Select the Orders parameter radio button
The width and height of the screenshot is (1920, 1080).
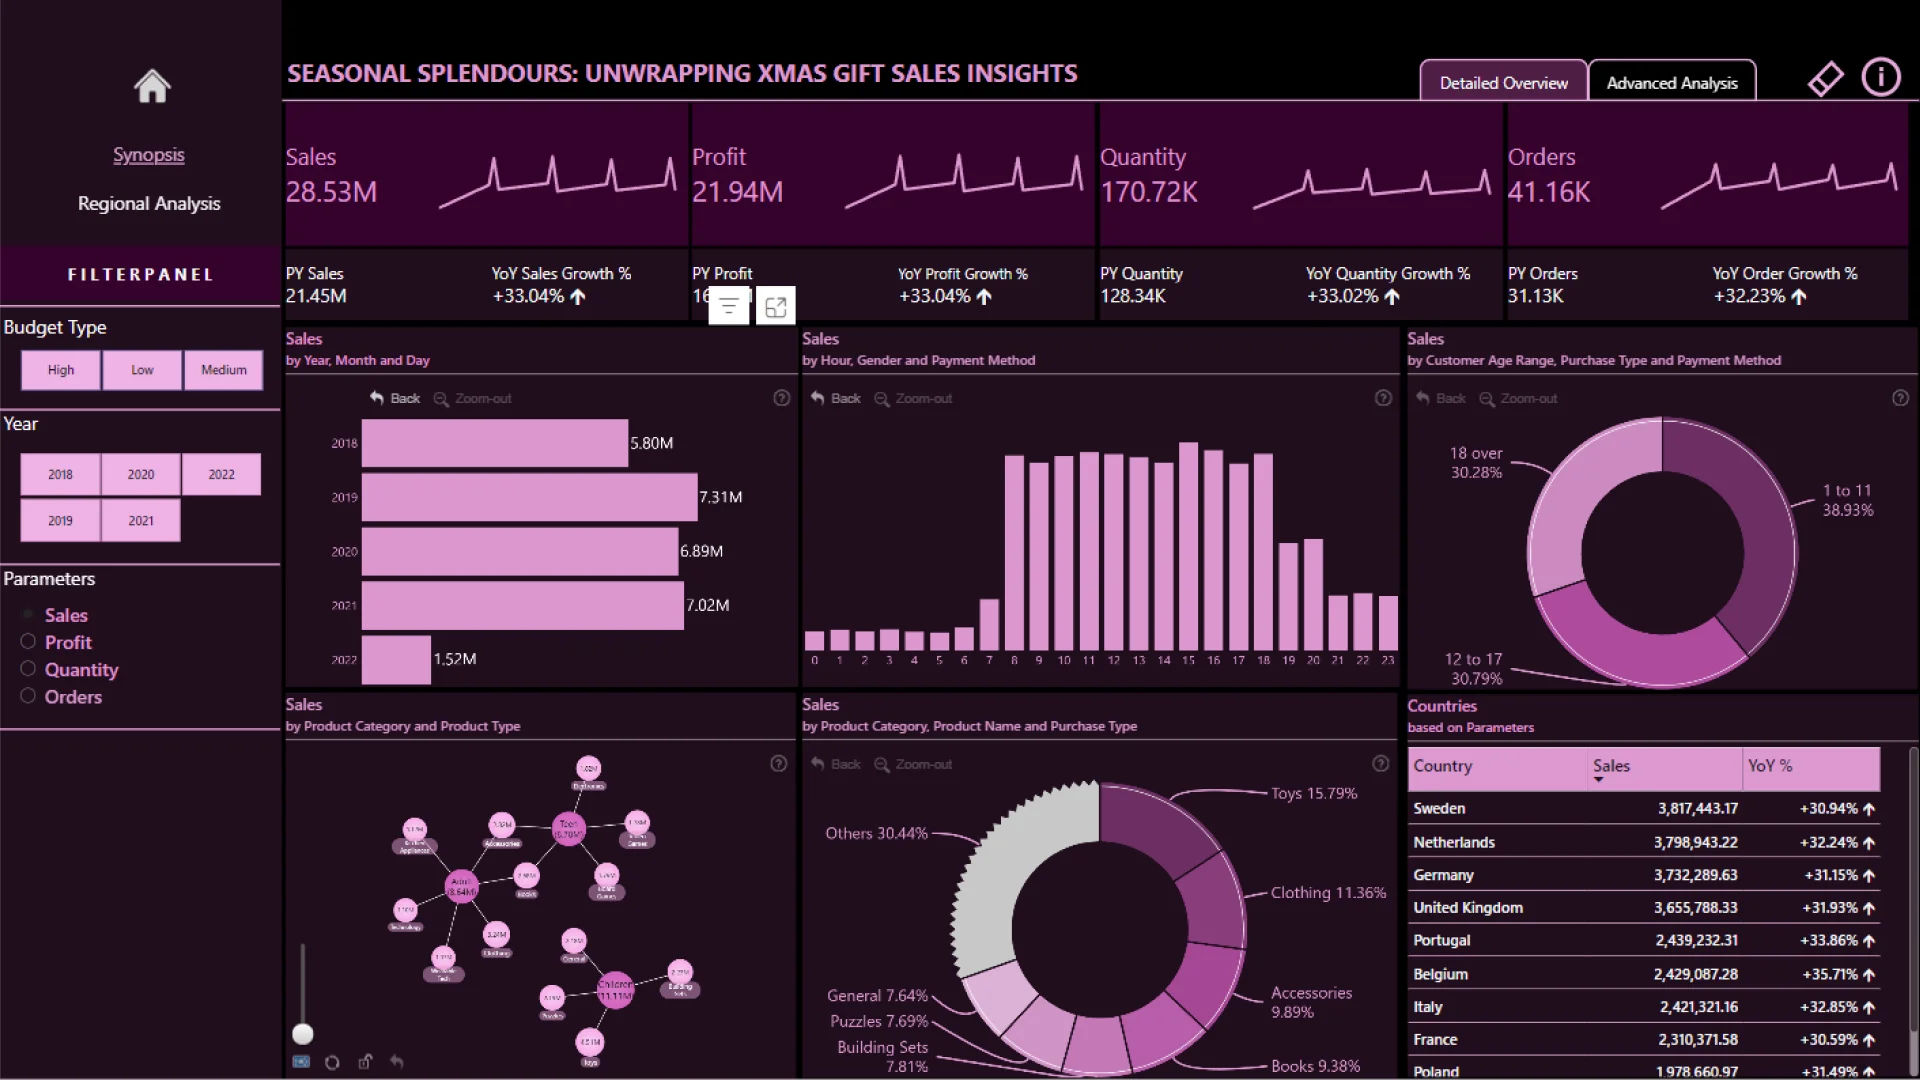[x=28, y=695]
